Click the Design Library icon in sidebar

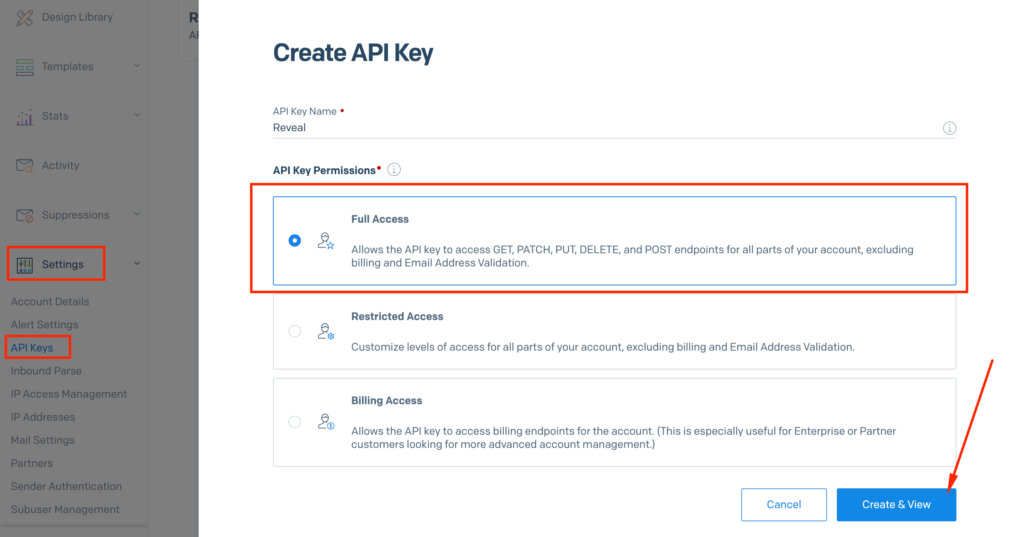tap(25, 17)
